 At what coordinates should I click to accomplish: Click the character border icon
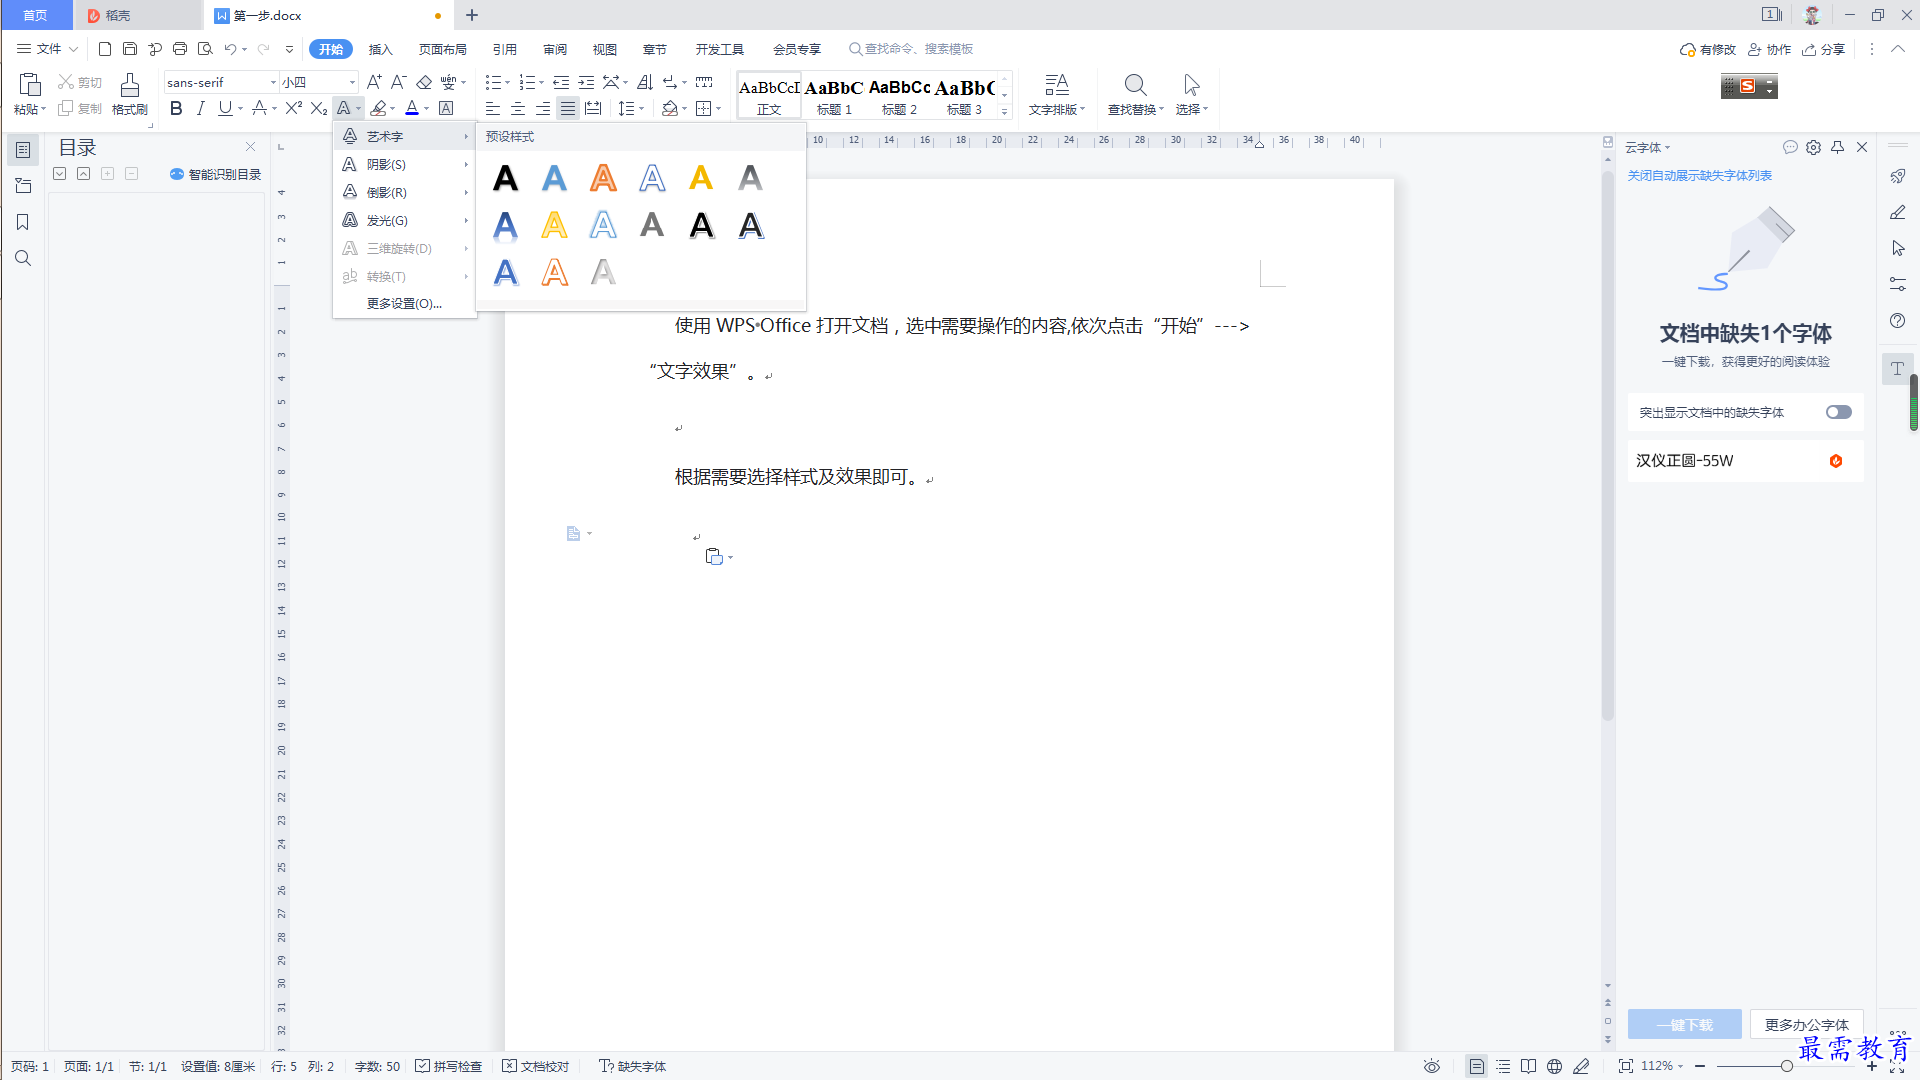pos(446,108)
